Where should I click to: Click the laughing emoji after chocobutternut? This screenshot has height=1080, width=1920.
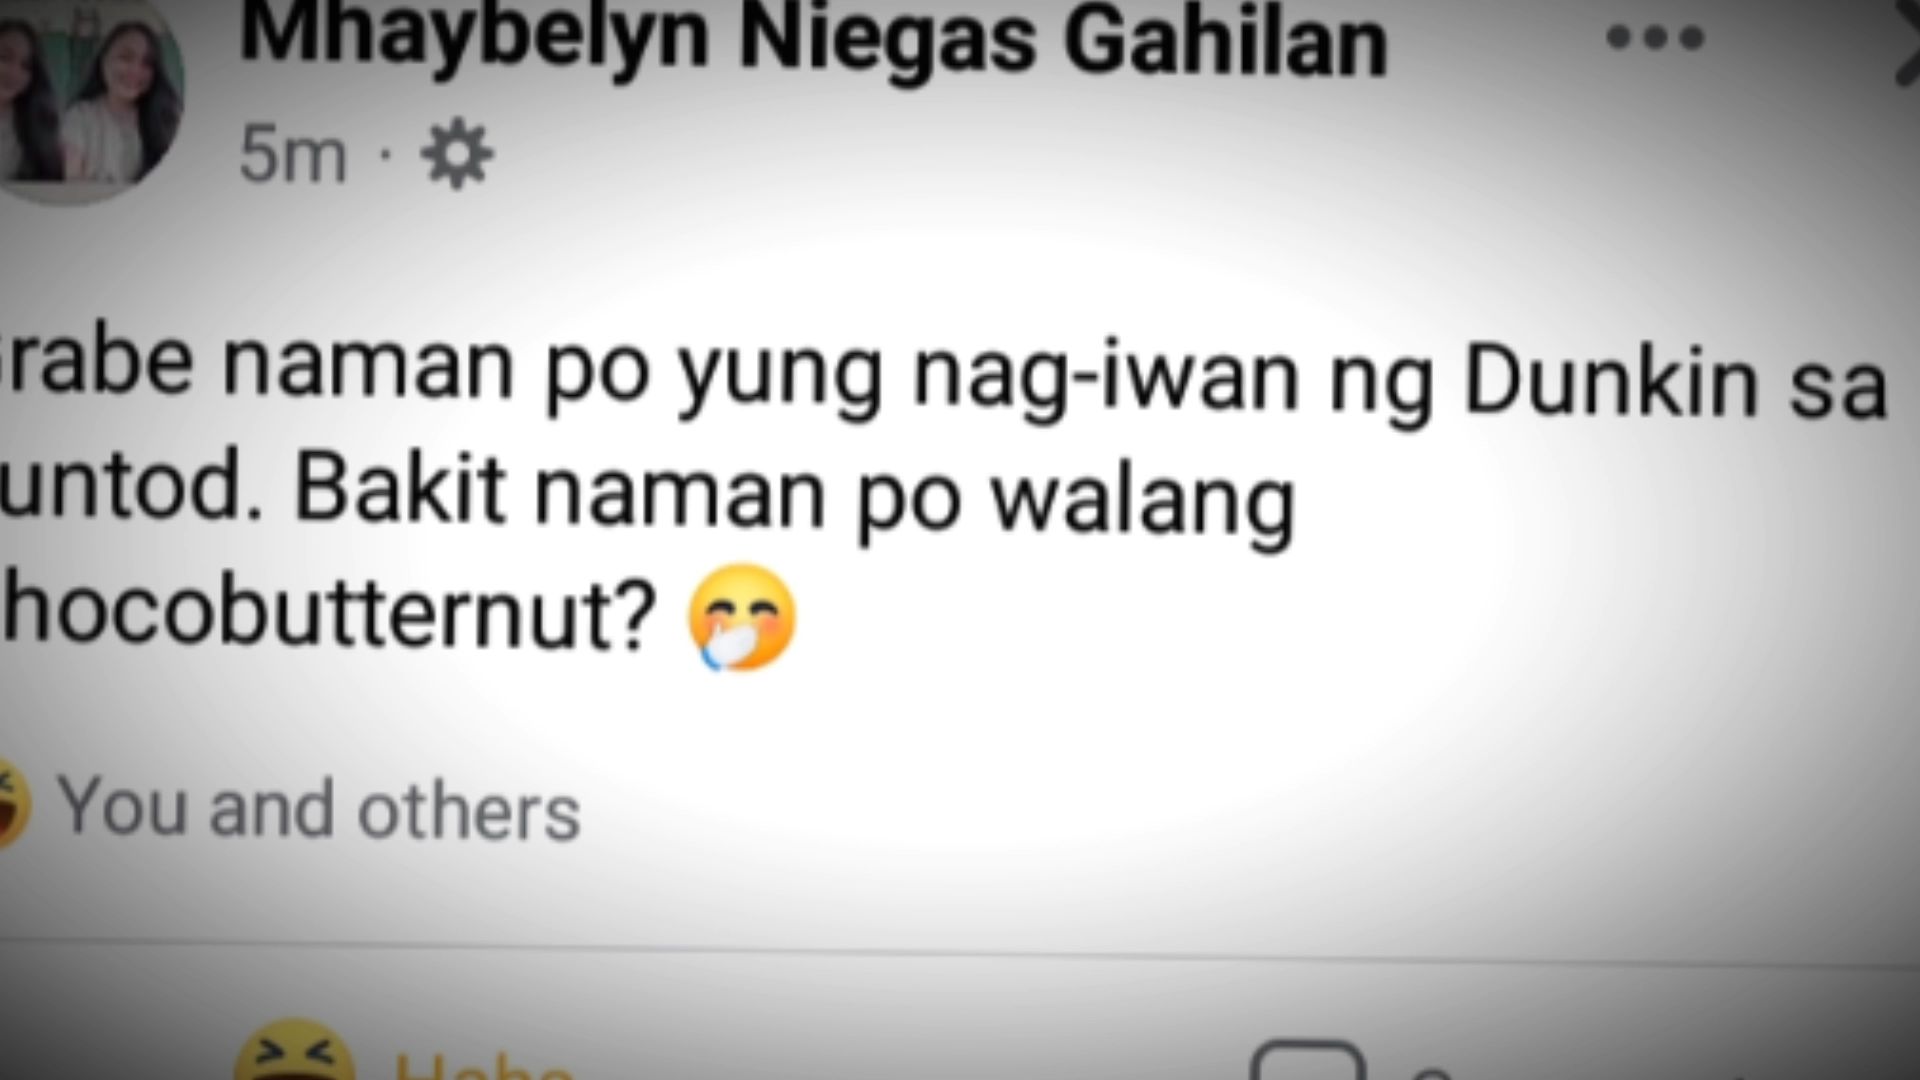click(742, 617)
